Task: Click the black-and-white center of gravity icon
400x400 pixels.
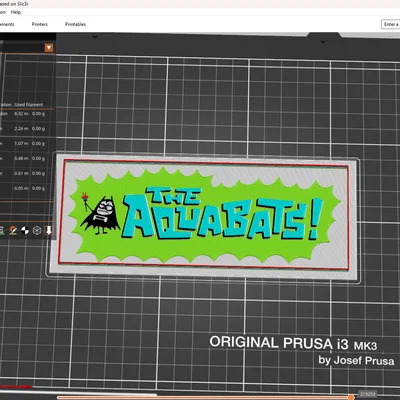Action: tap(25, 230)
